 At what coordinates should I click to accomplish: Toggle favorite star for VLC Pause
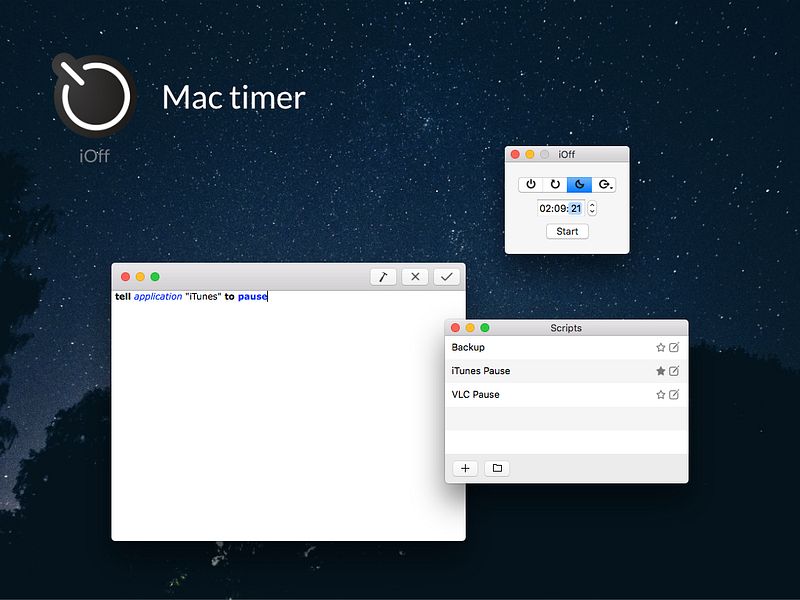[661, 394]
